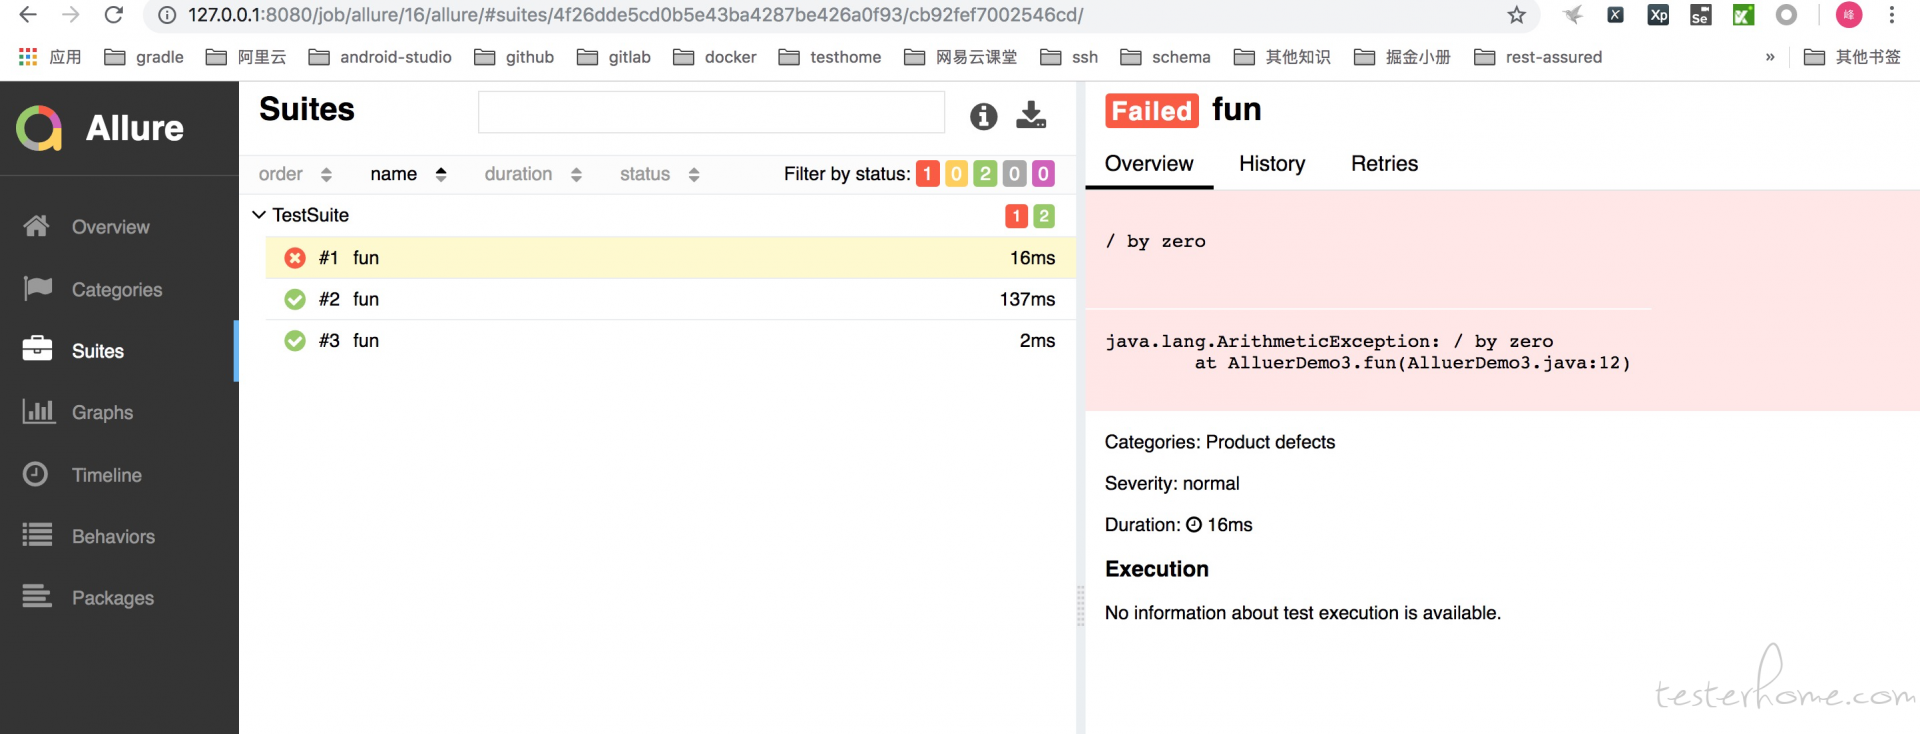
Task: Open the github bookmark folder
Action: (514, 57)
